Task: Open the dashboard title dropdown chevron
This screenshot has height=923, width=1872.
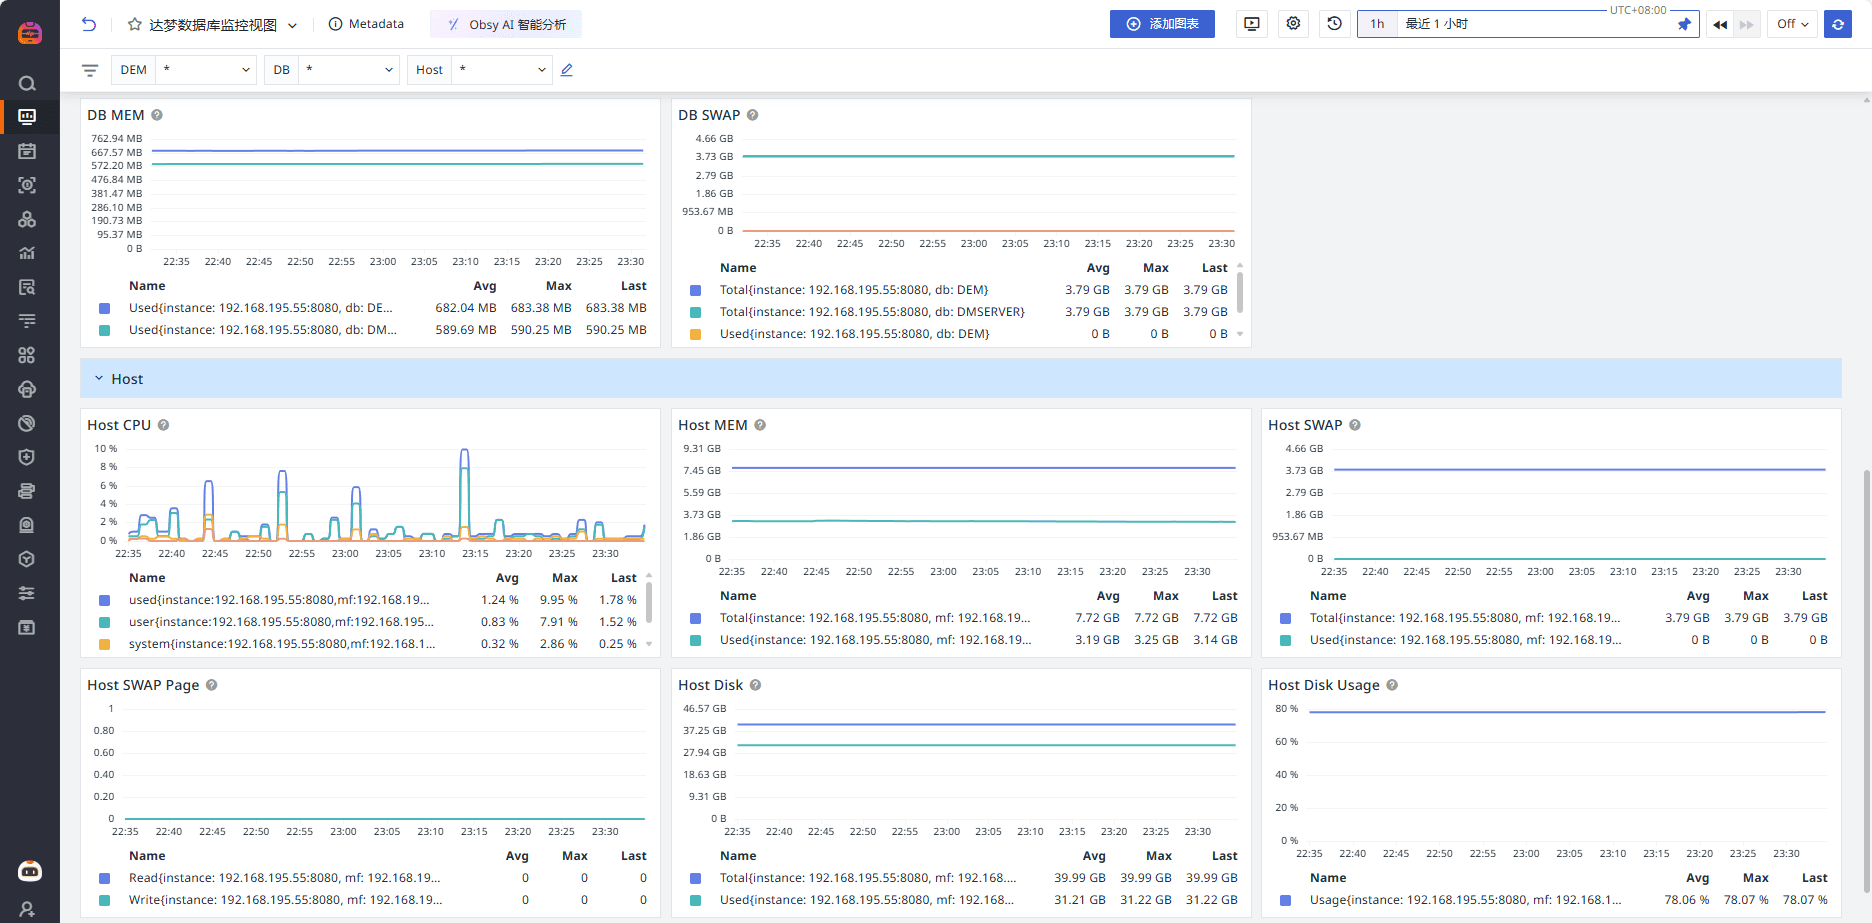Action: coord(292,25)
